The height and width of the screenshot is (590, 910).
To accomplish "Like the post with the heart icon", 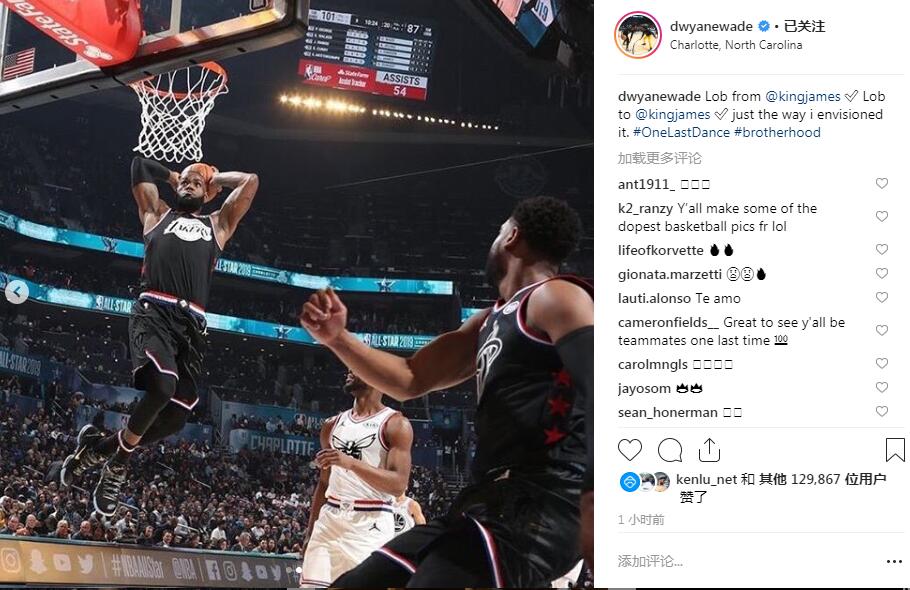I will click(x=630, y=450).
